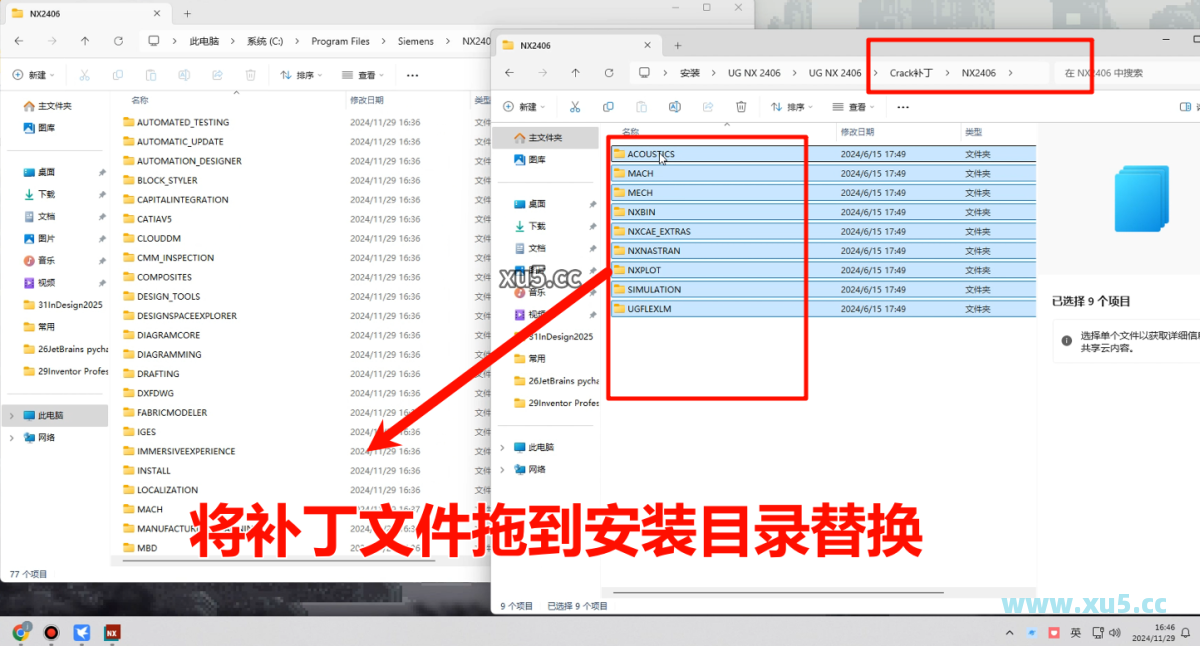Click the Cut scissors icon in Crack补丁 window
The width and height of the screenshot is (1200, 646).
574,107
